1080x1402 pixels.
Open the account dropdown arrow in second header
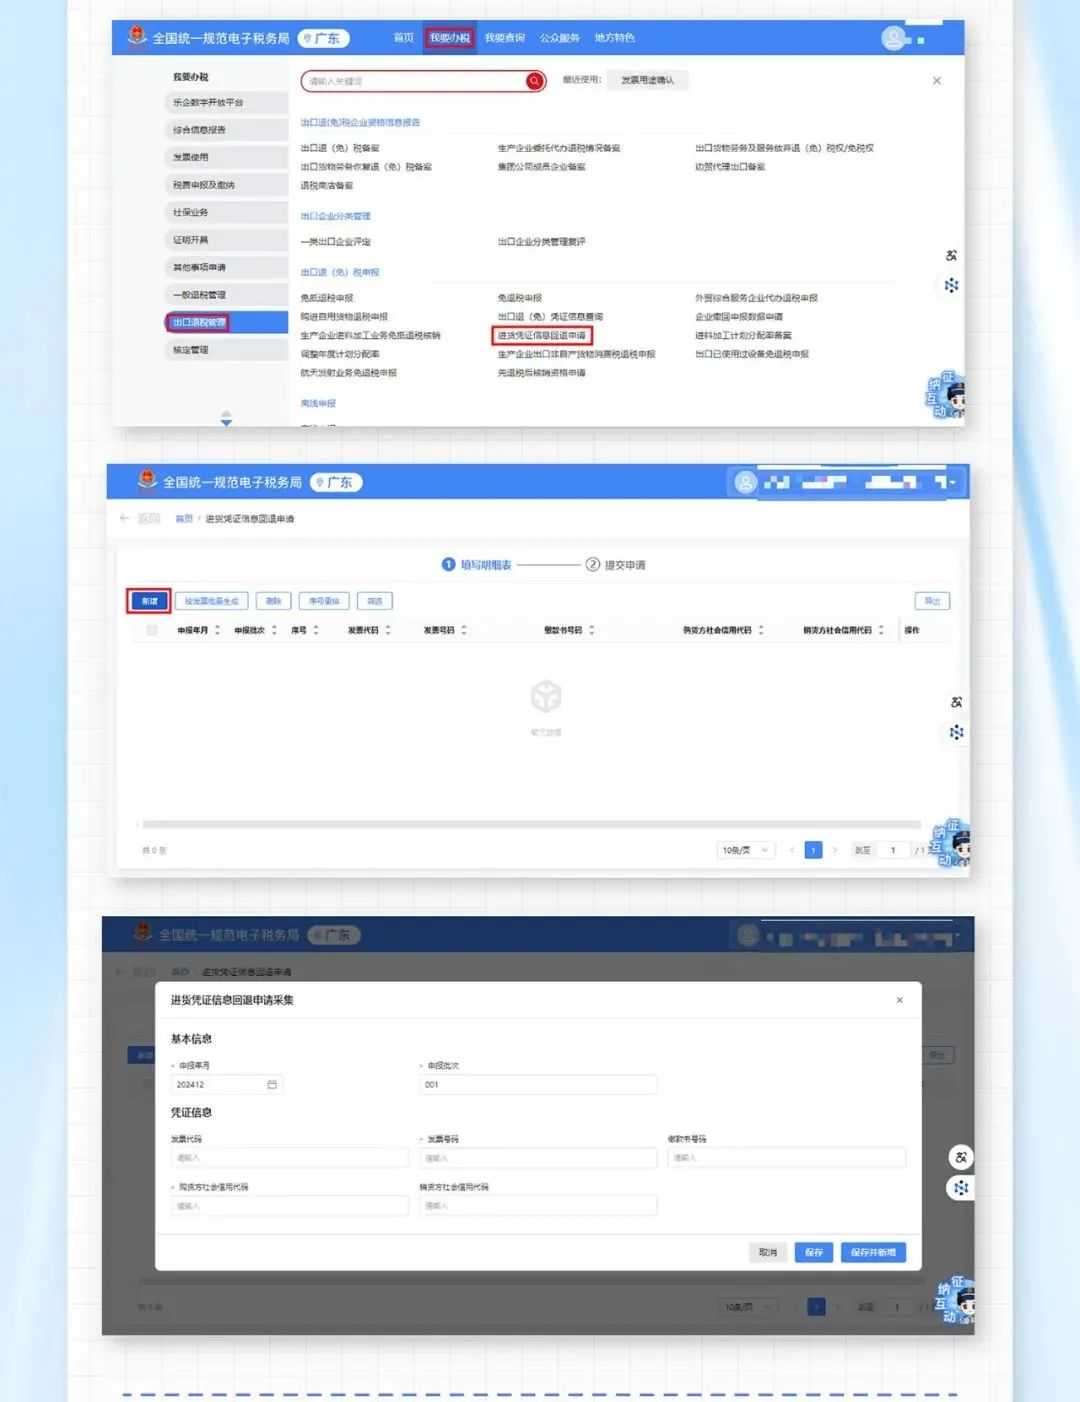(x=953, y=482)
